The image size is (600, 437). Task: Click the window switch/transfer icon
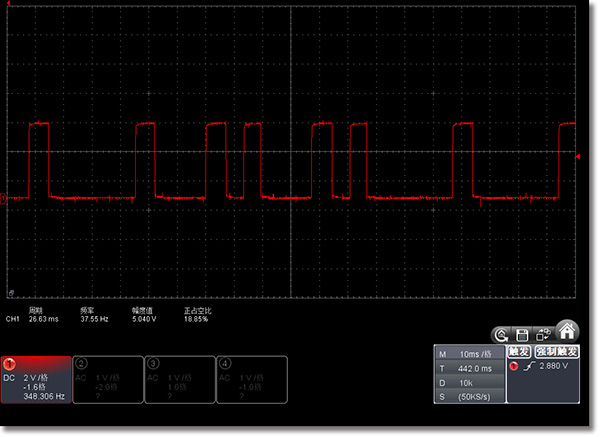click(x=545, y=336)
